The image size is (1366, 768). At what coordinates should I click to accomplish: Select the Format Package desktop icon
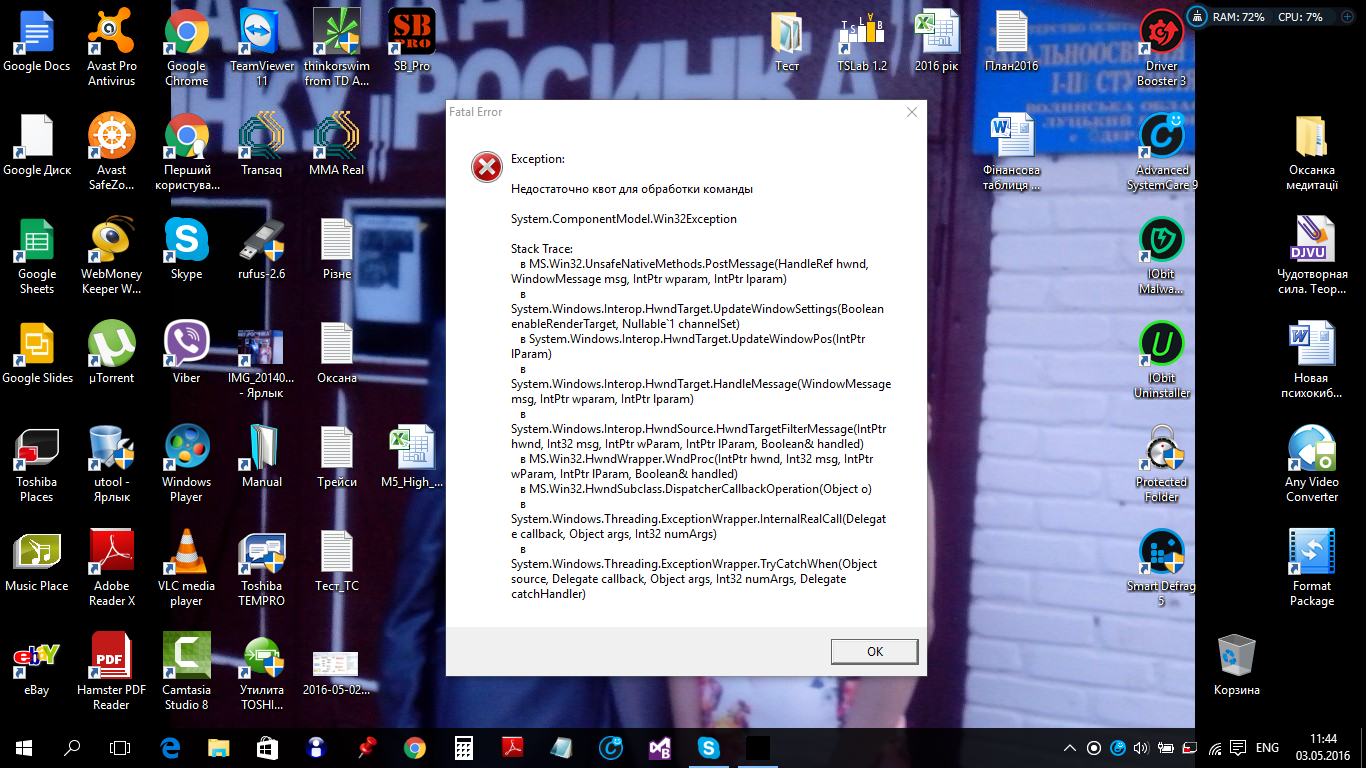coord(1312,567)
